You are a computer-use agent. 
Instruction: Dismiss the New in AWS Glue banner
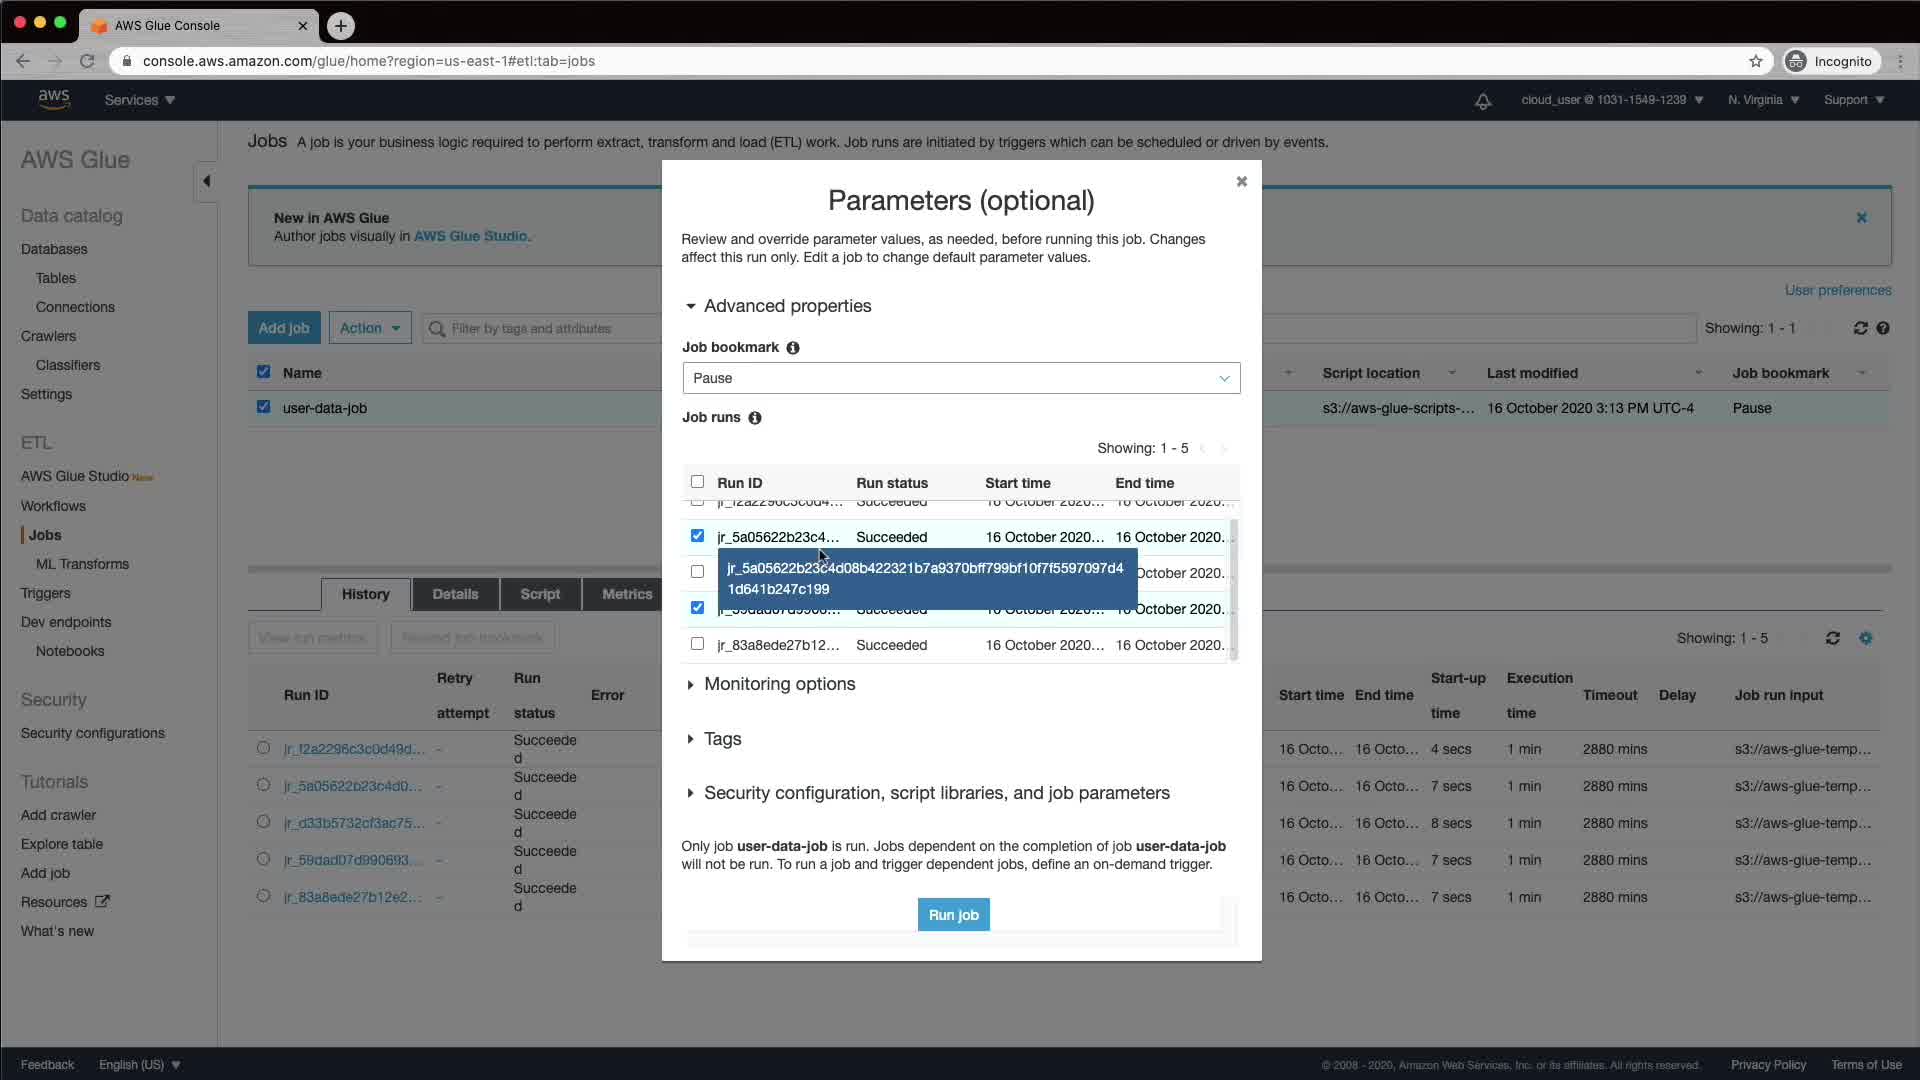[x=1862, y=218]
